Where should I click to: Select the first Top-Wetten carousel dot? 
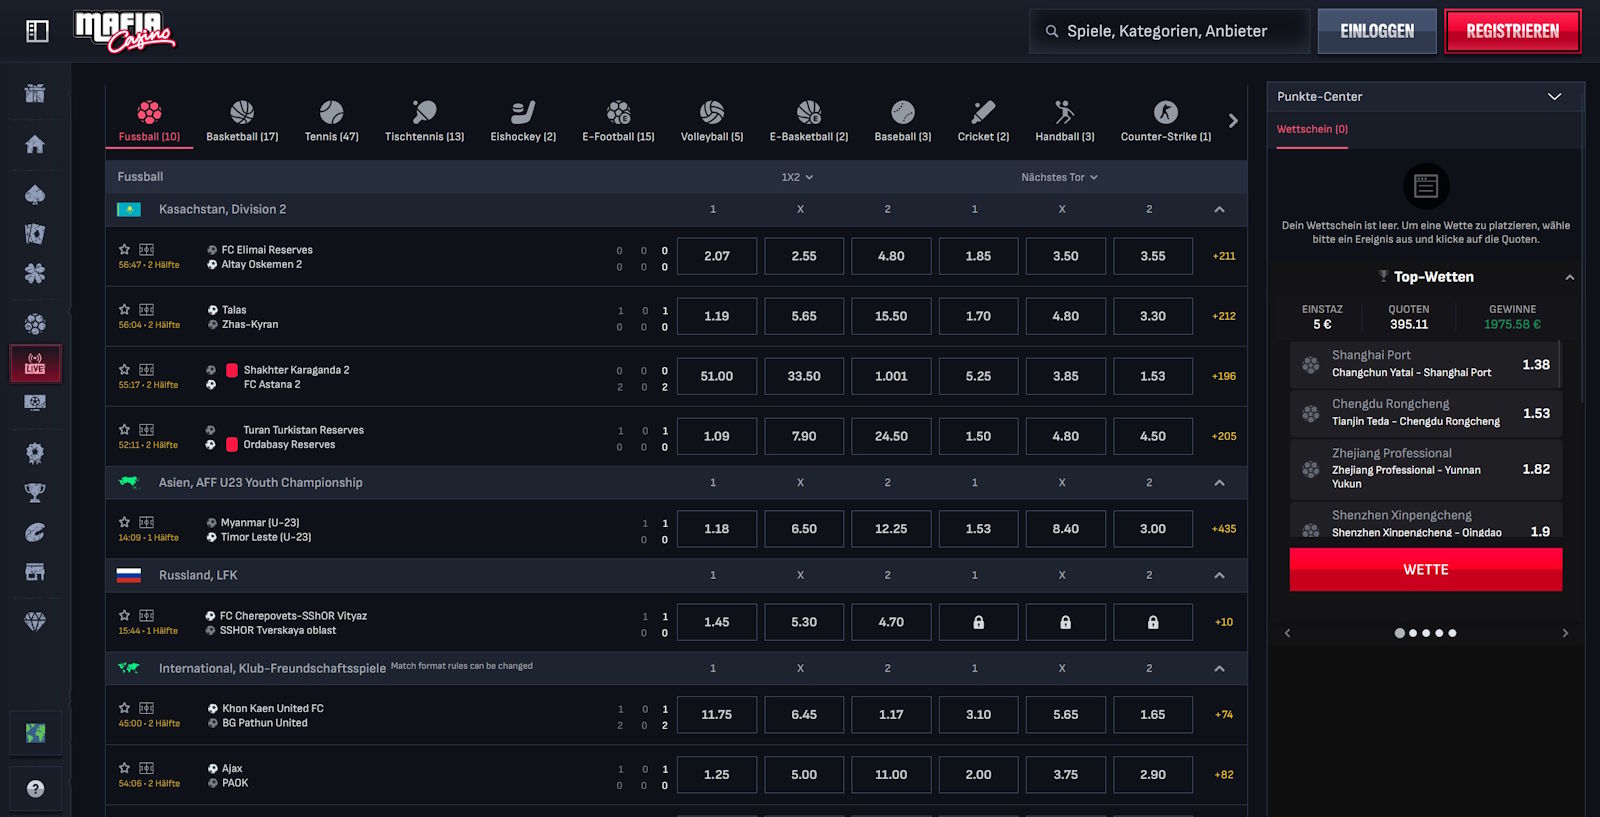click(1399, 633)
